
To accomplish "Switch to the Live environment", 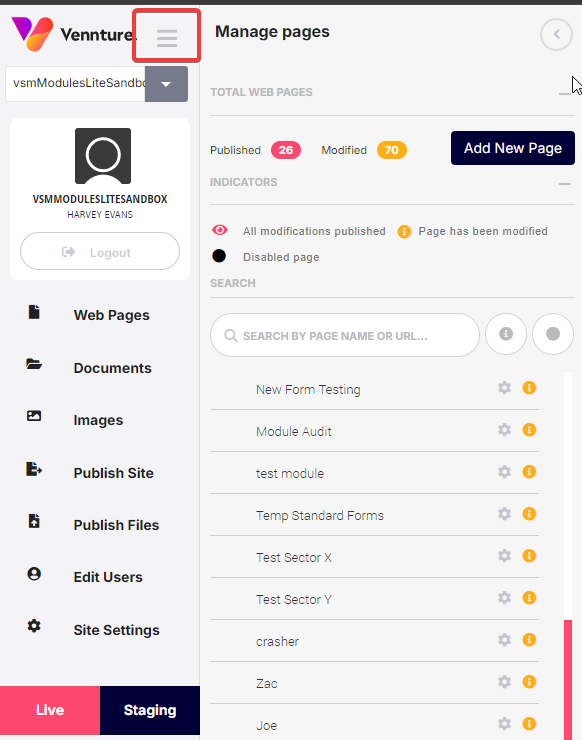I will [x=50, y=710].
